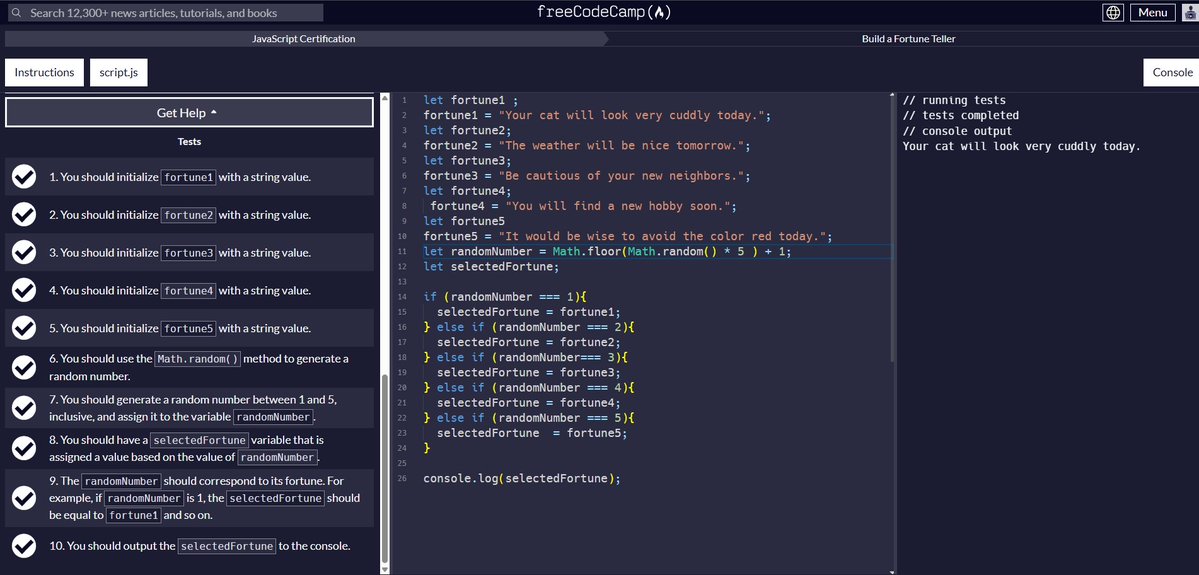
Task: Click the scroll down arrow in editor
Action: (891, 570)
